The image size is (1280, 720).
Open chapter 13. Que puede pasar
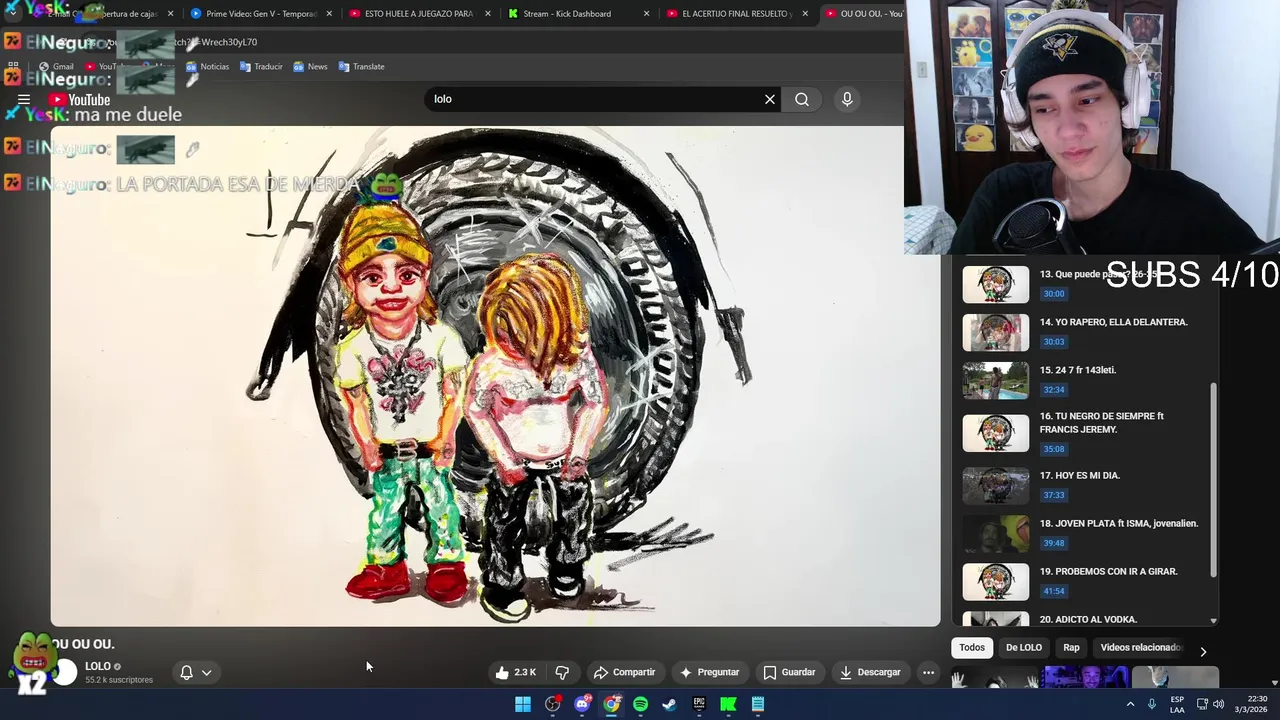[x=1086, y=284]
